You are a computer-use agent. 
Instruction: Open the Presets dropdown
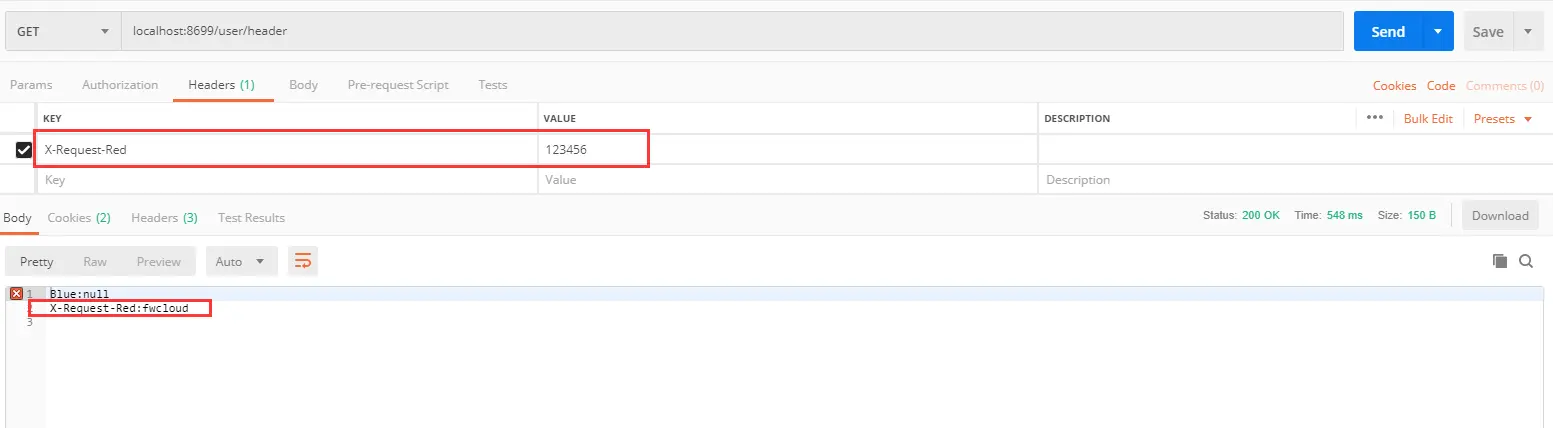[1502, 119]
